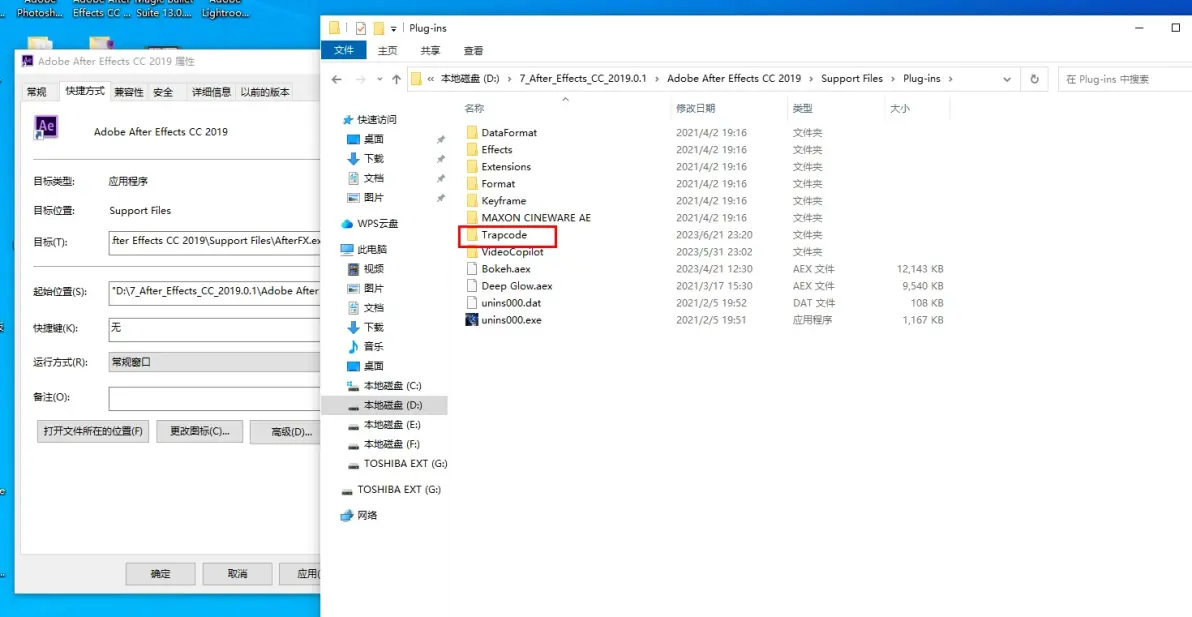Switch to 安全 tab in properties dialog

[x=163, y=92]
